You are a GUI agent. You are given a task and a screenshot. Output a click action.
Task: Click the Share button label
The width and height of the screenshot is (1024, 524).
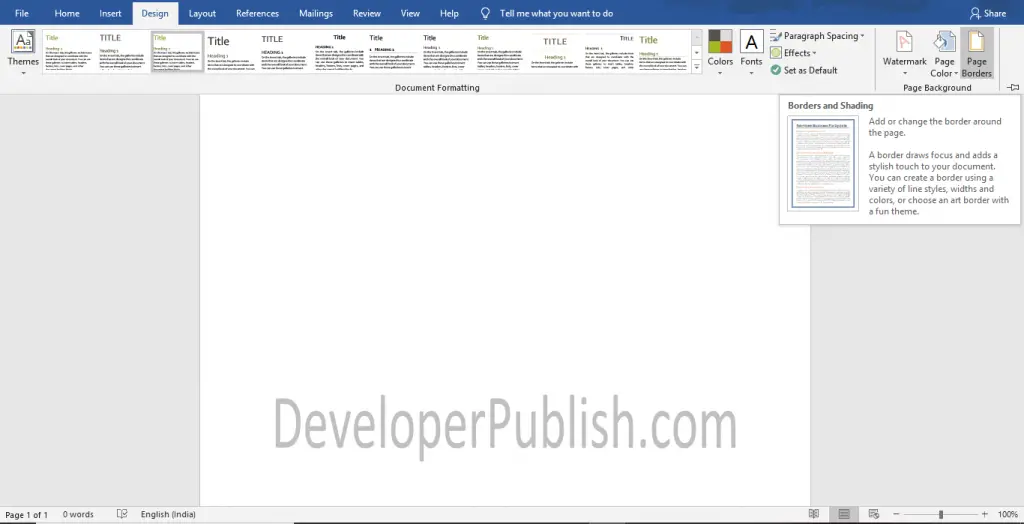[995, 13]
